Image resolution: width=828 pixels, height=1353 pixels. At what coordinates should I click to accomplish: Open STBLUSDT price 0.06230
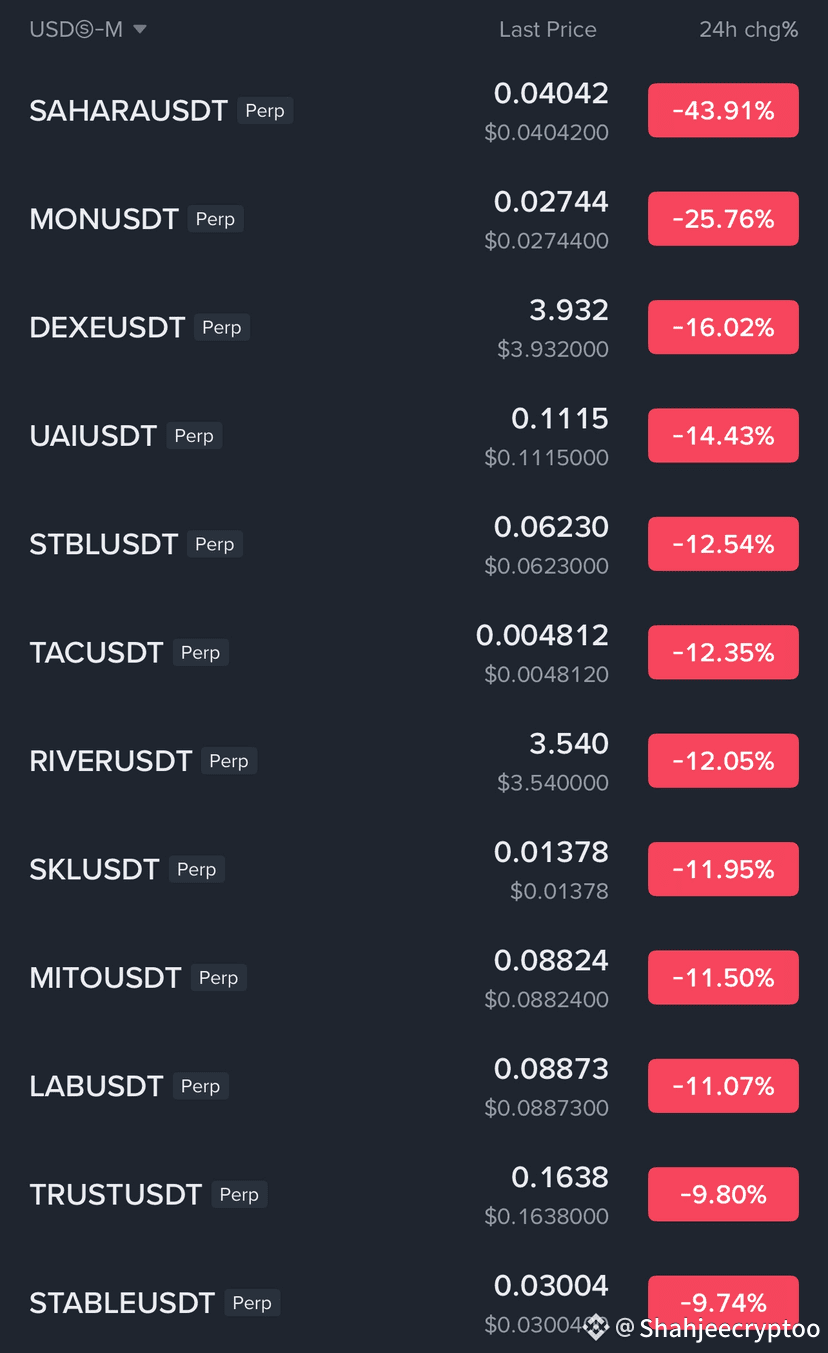click(x=551, y=527)
